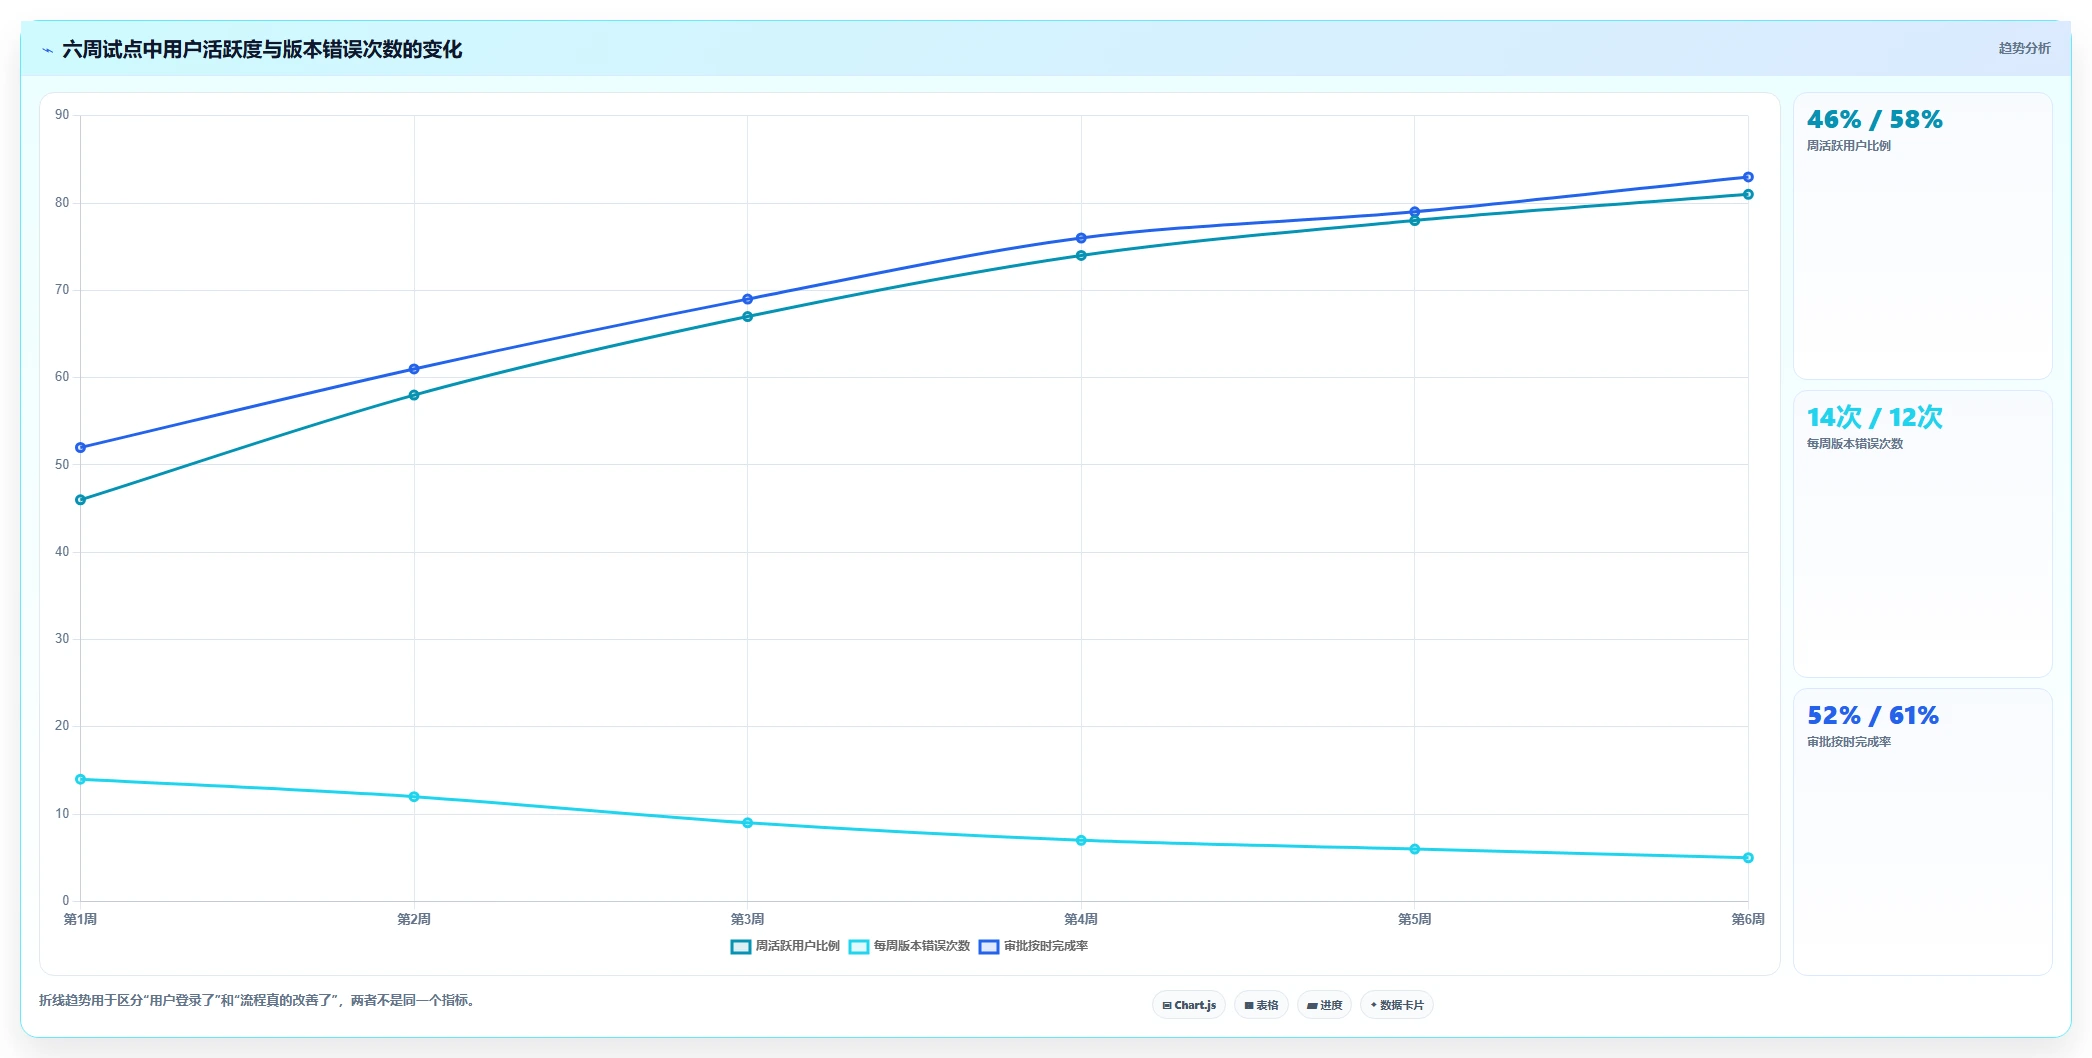Click the 第5周 point on the 审批按时完成率 line

(1415, 212)
